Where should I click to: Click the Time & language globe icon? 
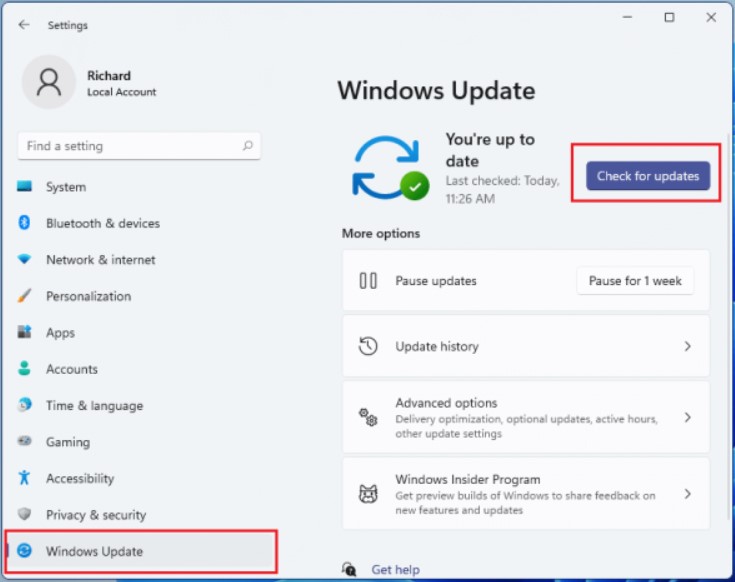point(24,404)
